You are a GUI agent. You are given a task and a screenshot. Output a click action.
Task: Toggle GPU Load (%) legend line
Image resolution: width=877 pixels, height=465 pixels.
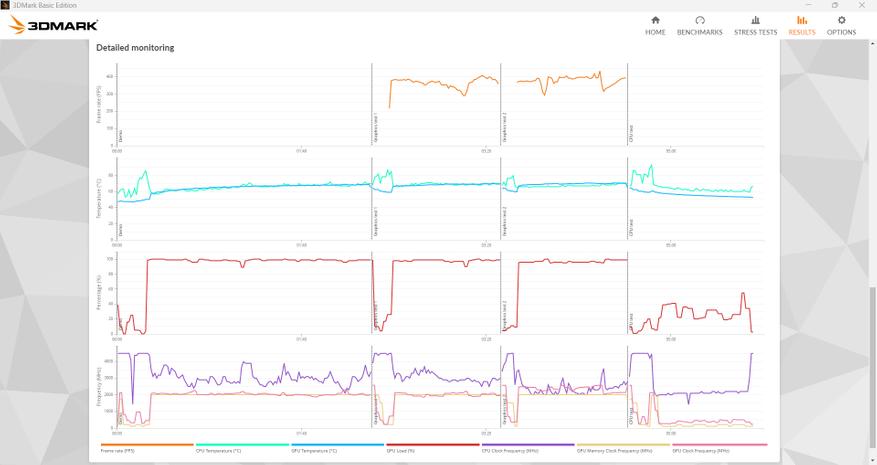432,448
